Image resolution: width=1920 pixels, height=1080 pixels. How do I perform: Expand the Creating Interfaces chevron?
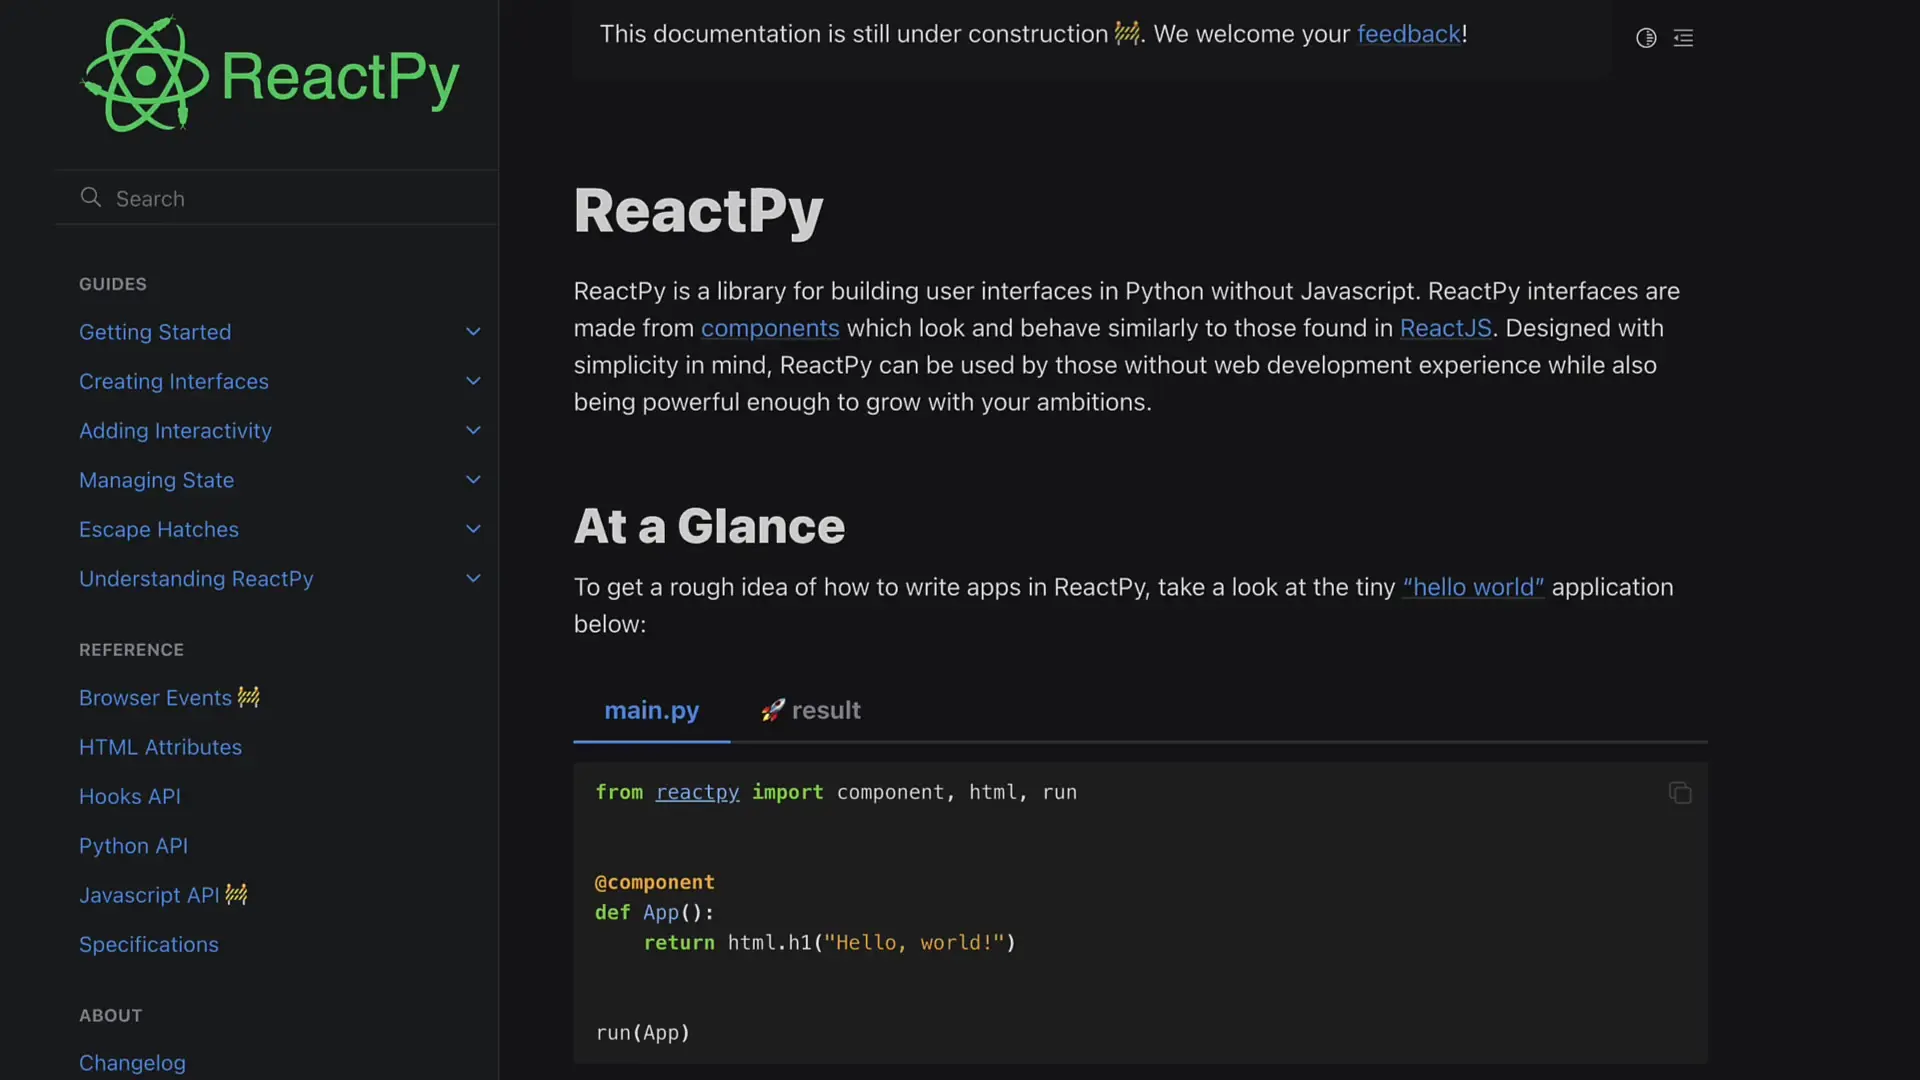tap(473, 381)
